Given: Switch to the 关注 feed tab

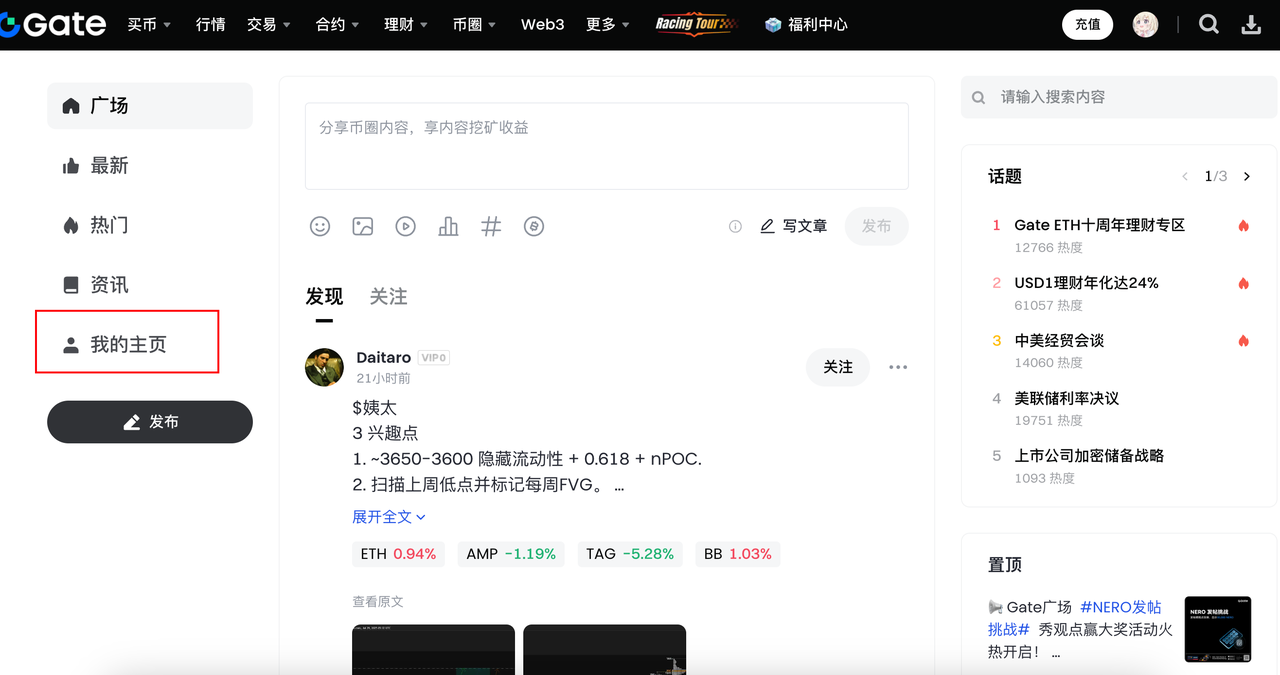Looking at the screenshot, I should click(x=388, y=297).
